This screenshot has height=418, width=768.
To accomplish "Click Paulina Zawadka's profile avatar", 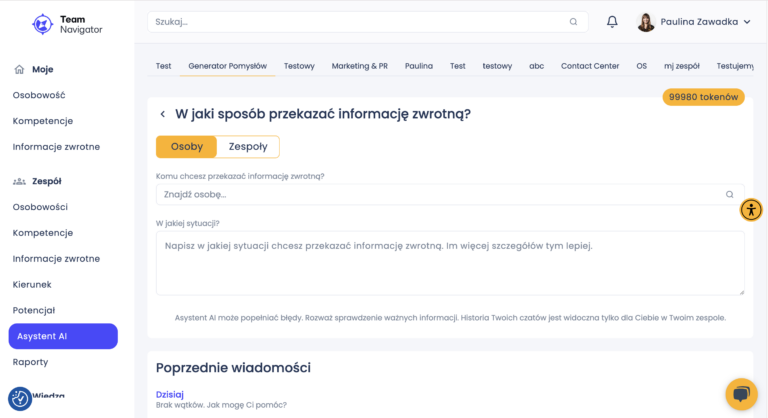I will tap(646, 22).
